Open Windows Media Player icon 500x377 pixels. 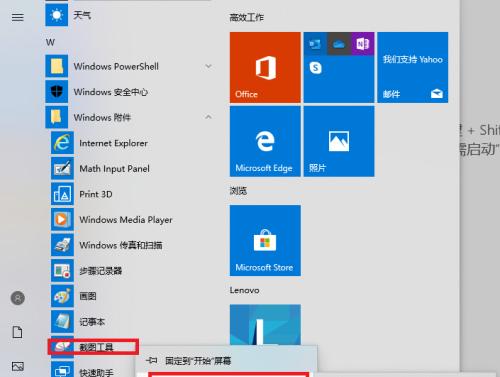[62, 219]
